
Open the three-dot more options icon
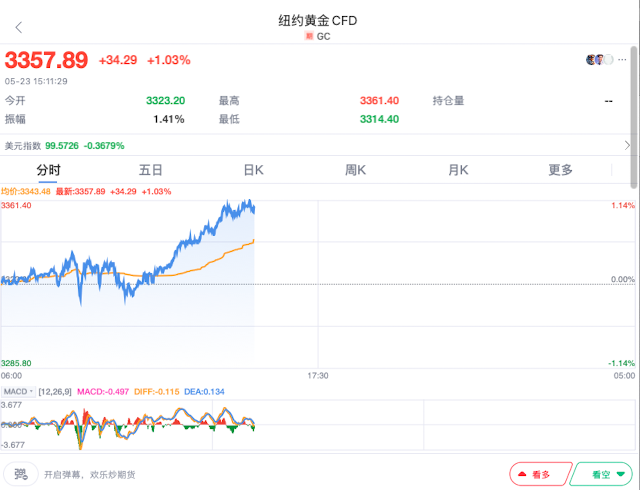coord(624,60)
